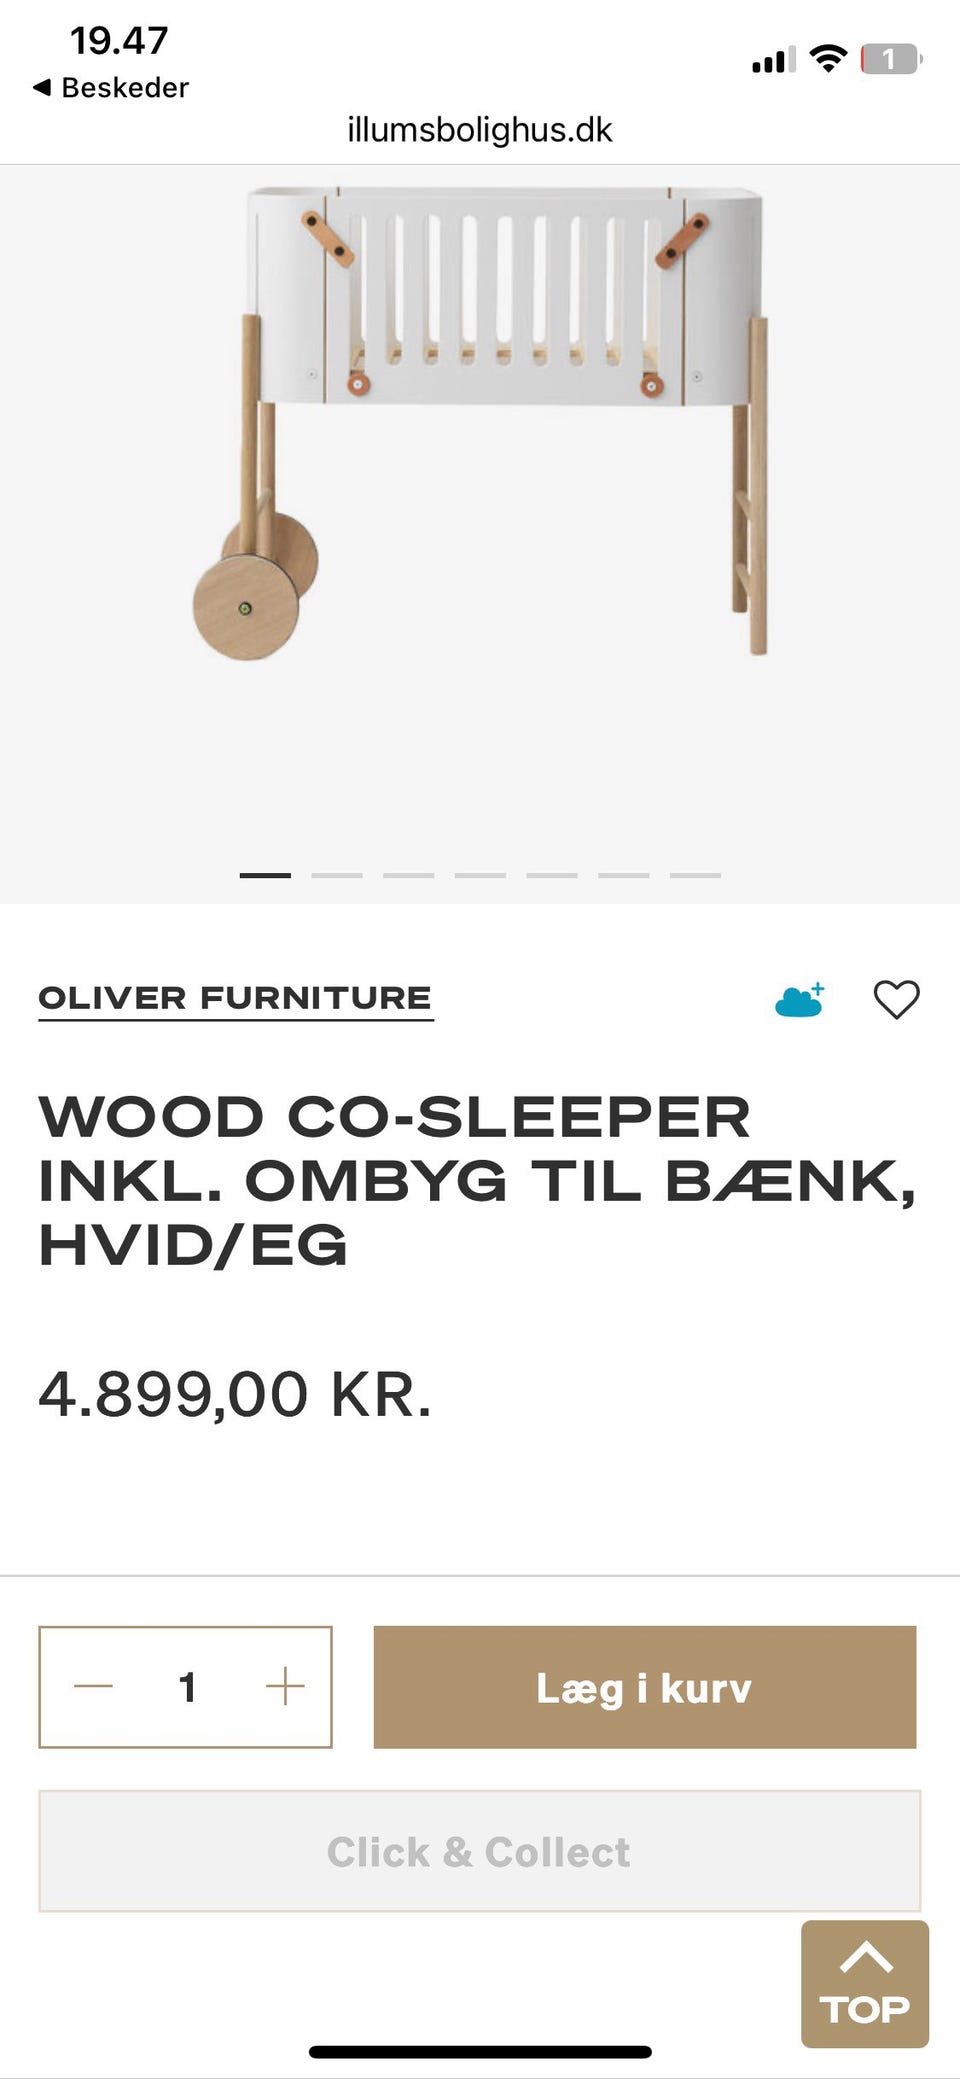960x2079 pixels.
Task: Tap the blue cloud plus icon
Action: [800, 999]
